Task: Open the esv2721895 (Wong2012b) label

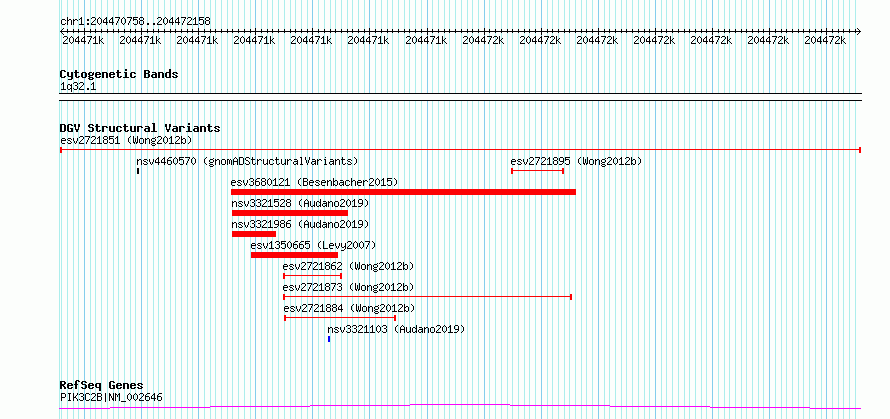Action: click(x=576, y=161)
